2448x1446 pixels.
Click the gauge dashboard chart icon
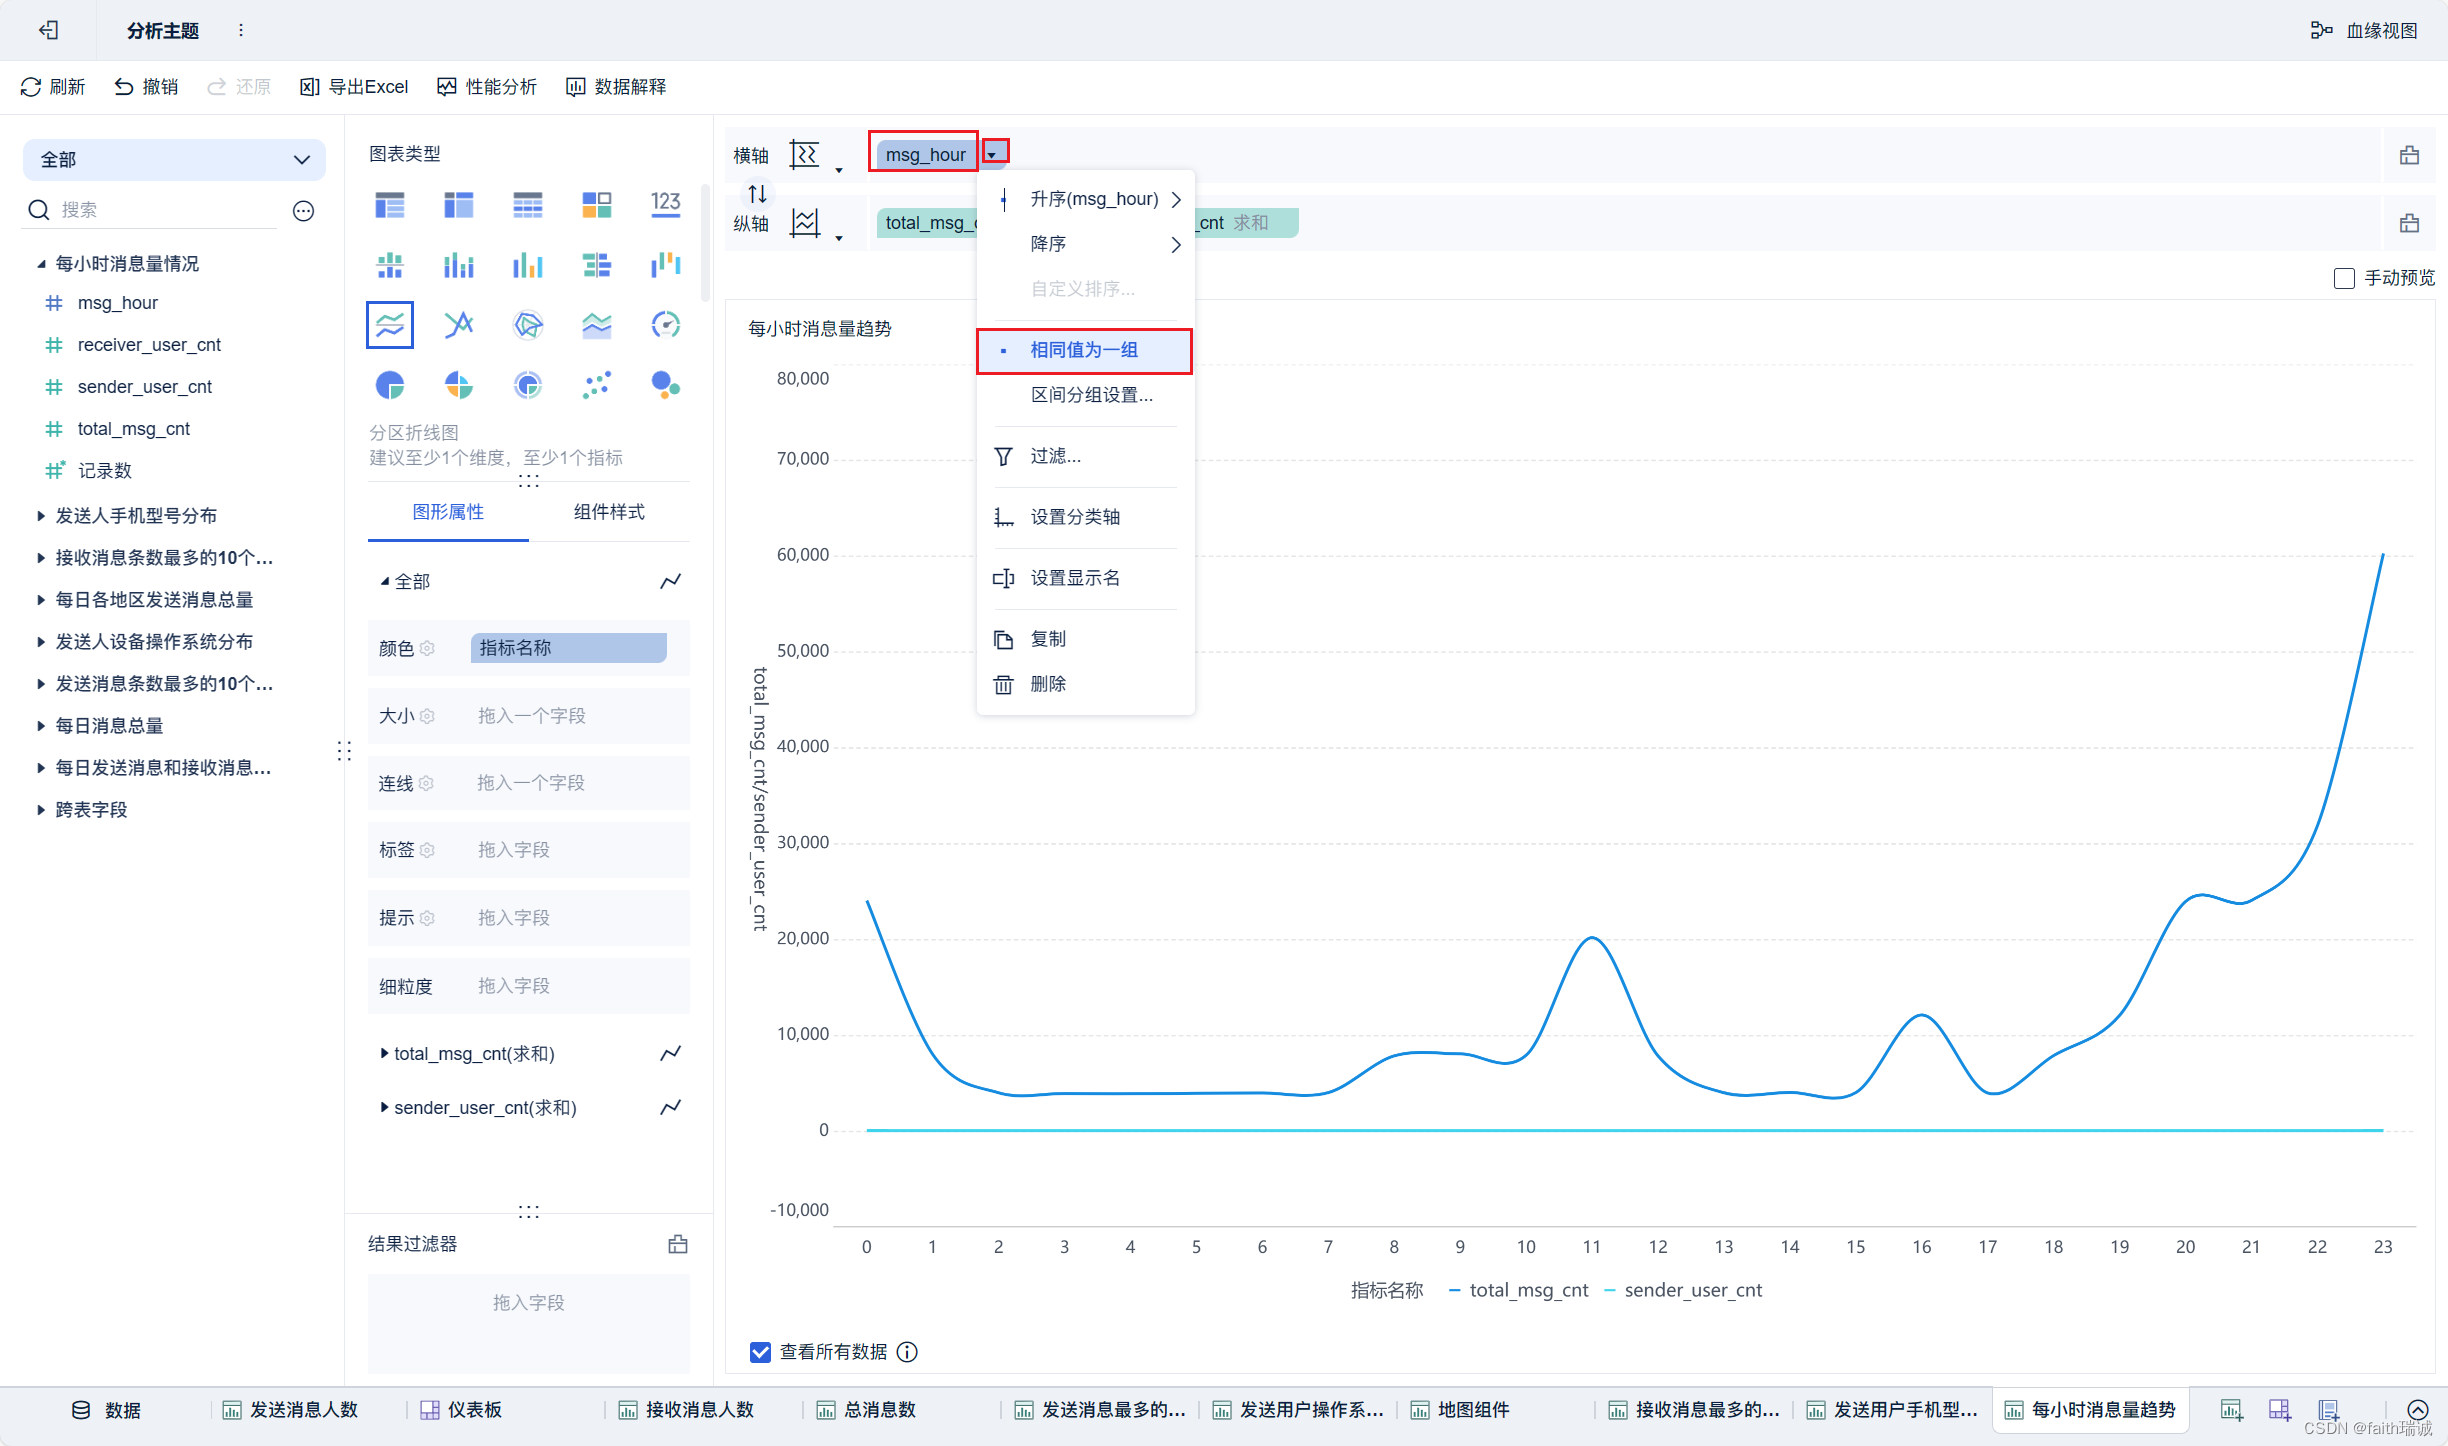click(665, 325)
